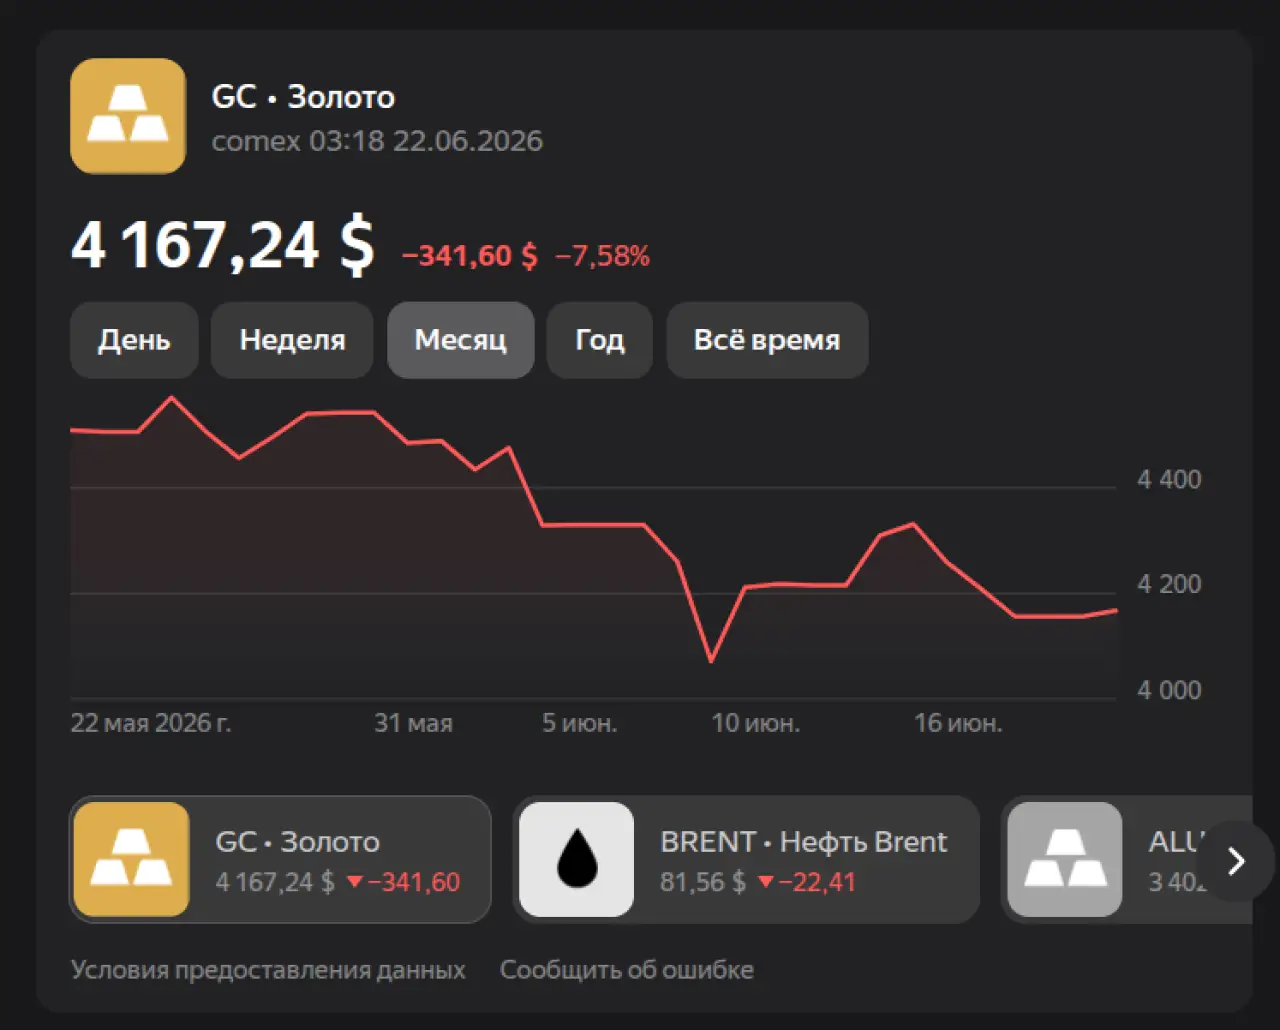The height and width of the screenshot is (1030, 1280).
Task: Click the 4 167,24 $ price value
Action: (223, 245)
